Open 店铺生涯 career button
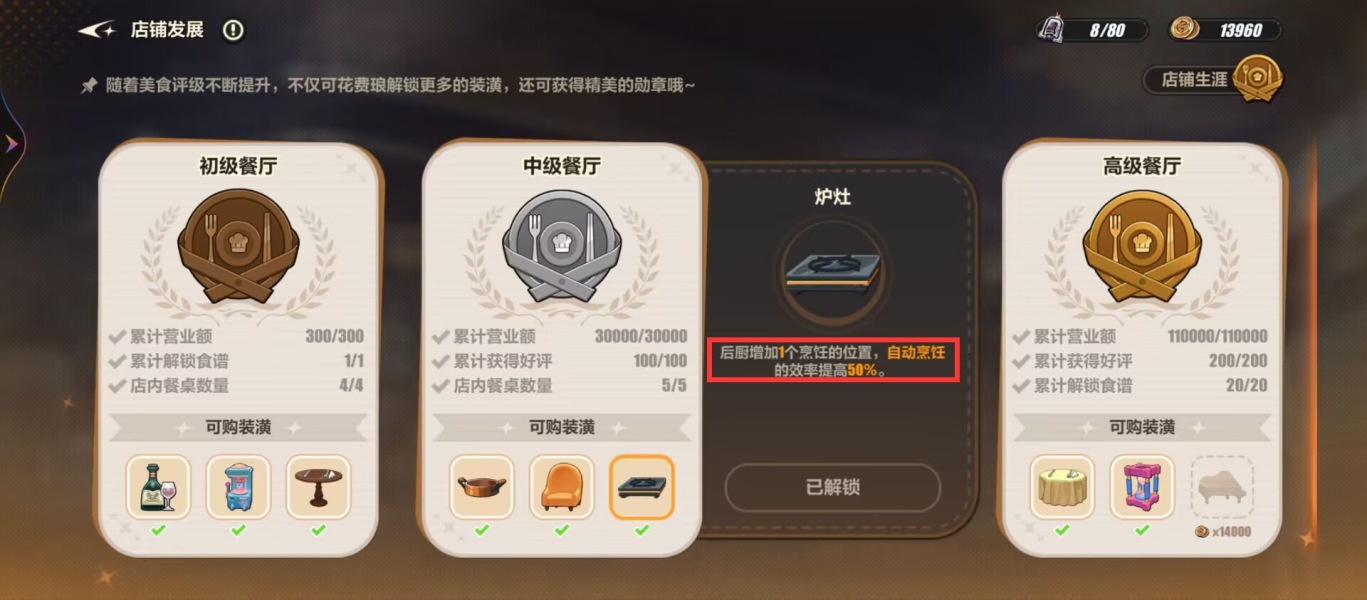 [x=1214, y=79]
